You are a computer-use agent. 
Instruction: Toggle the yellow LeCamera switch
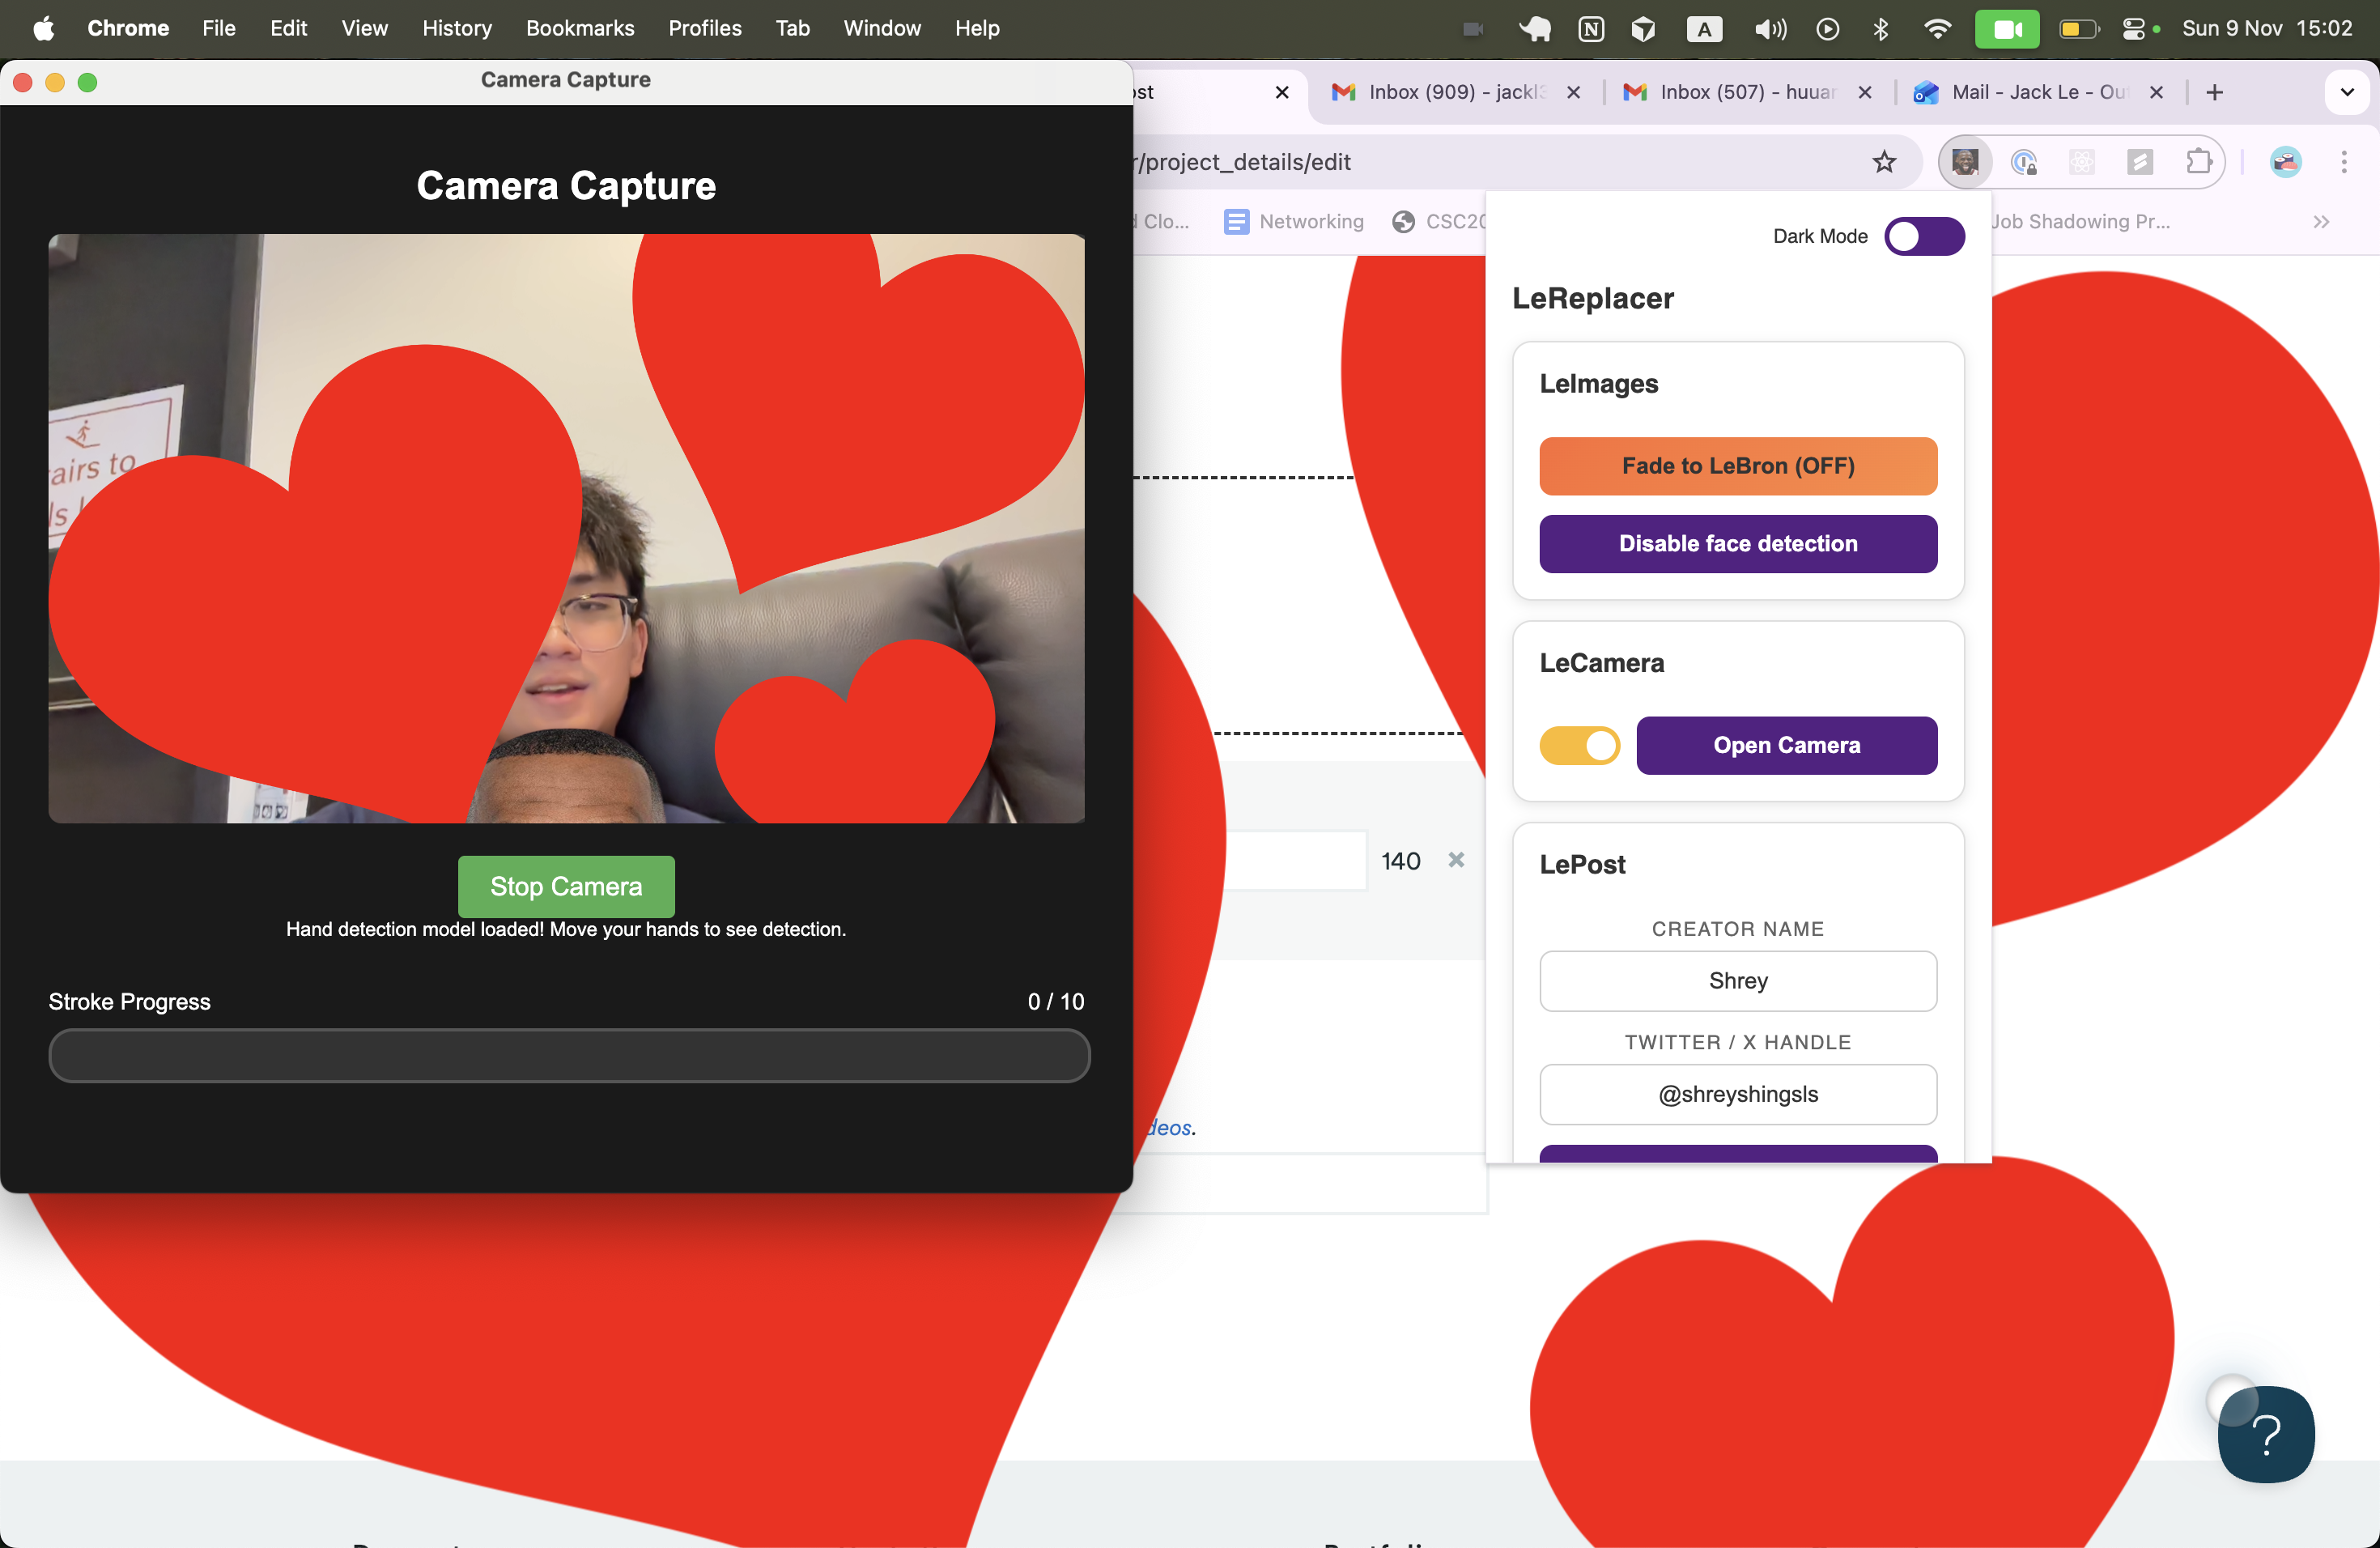tap(1579, 745)
